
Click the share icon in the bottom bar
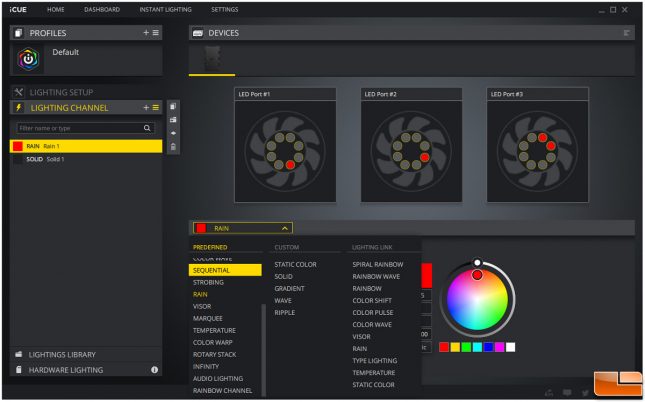(549, 393)
